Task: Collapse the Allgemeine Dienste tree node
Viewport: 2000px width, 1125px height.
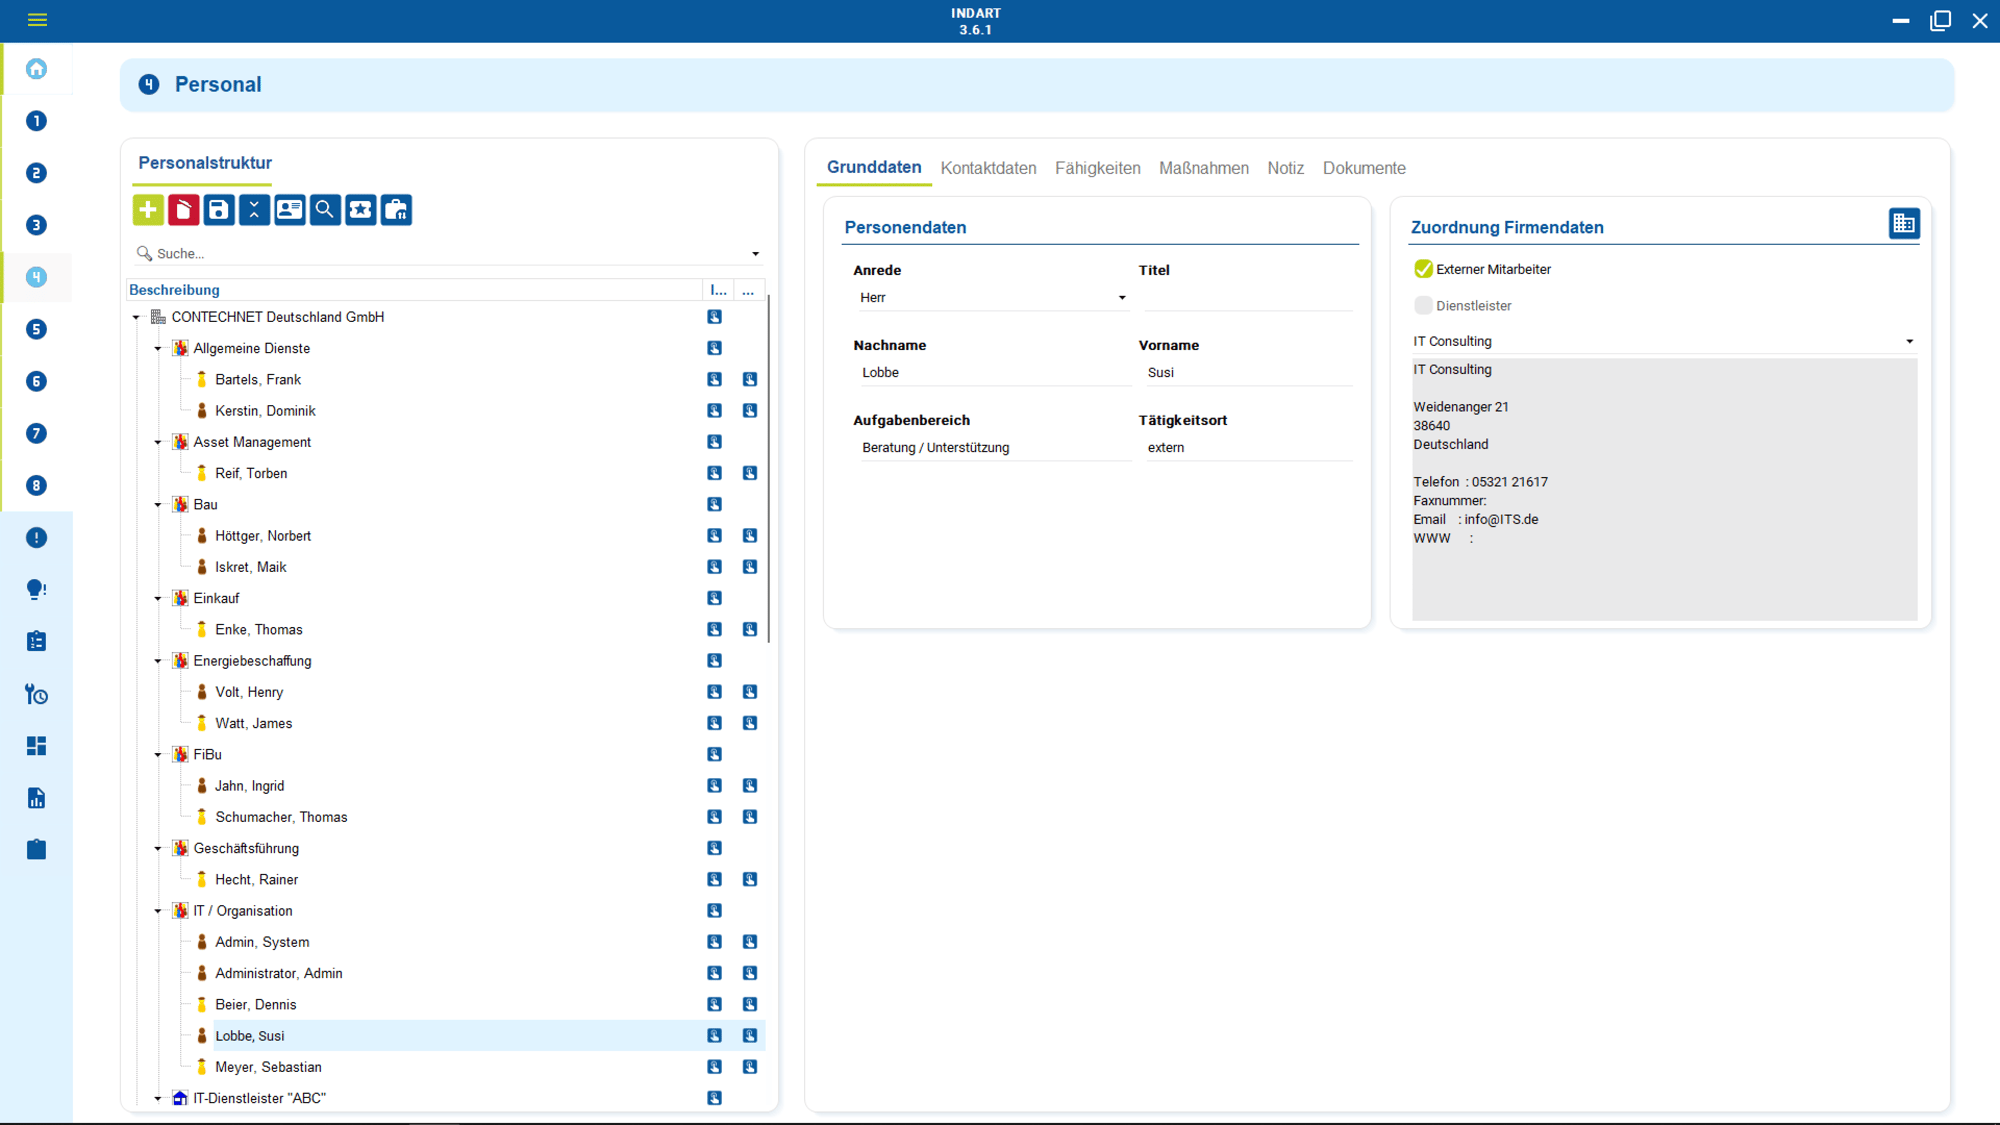Action: point(158,349)
